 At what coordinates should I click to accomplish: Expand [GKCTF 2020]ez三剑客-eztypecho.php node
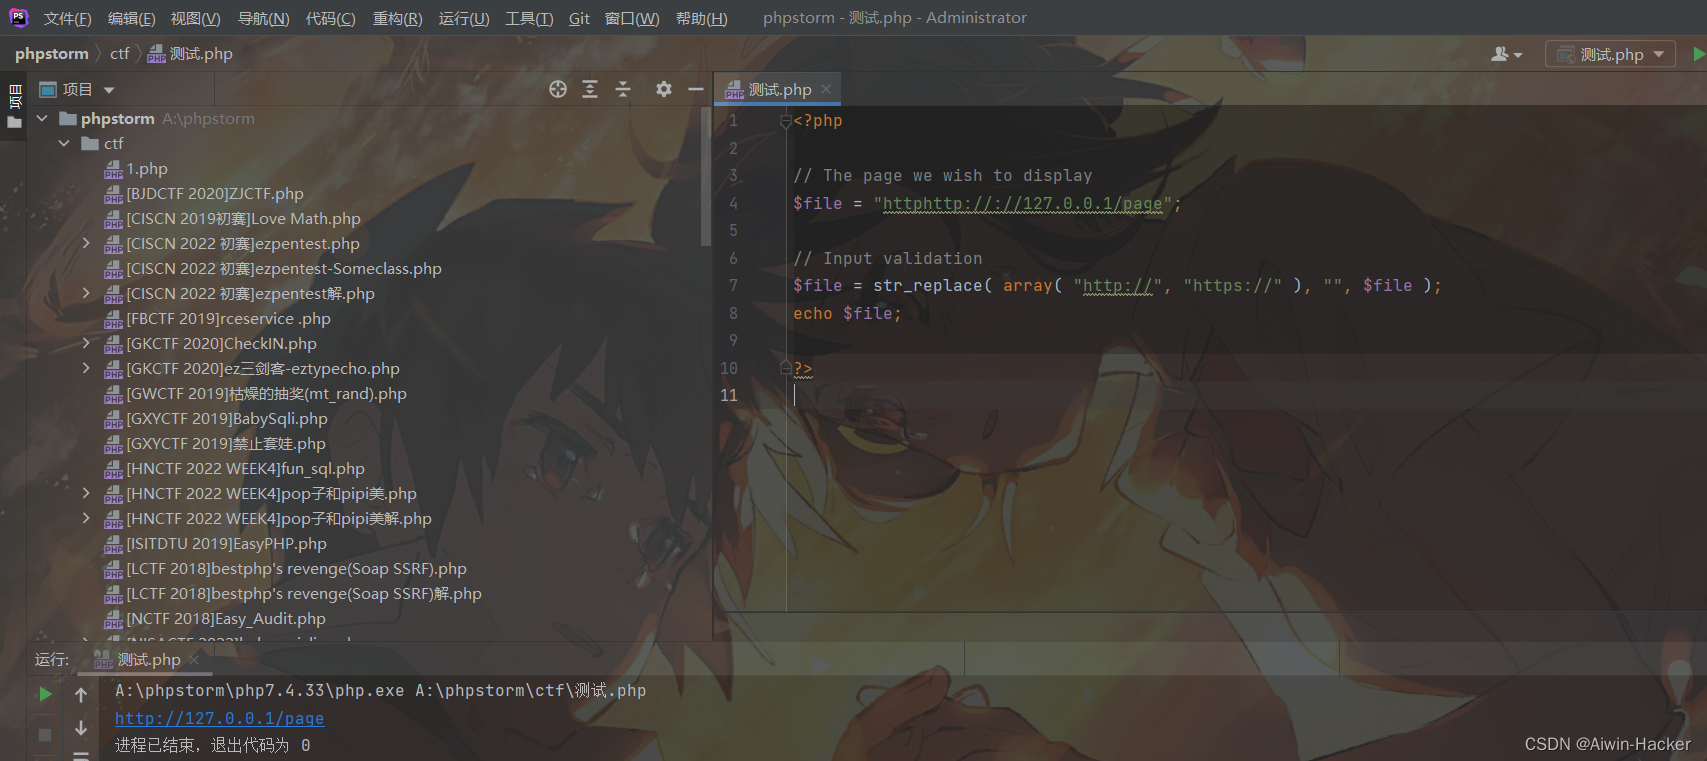86,368
